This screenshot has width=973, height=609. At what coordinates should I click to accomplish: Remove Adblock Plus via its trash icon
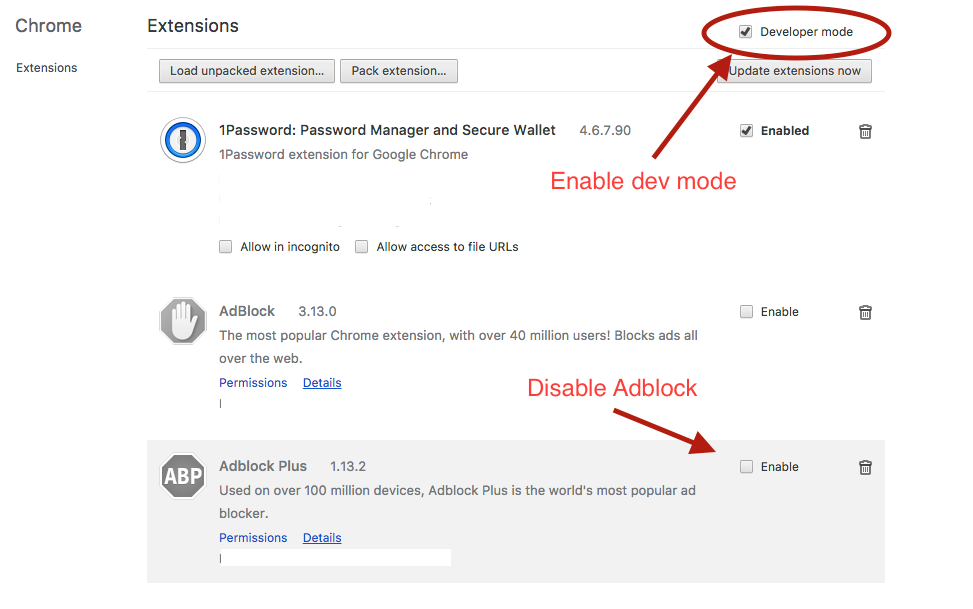(865, 466)
